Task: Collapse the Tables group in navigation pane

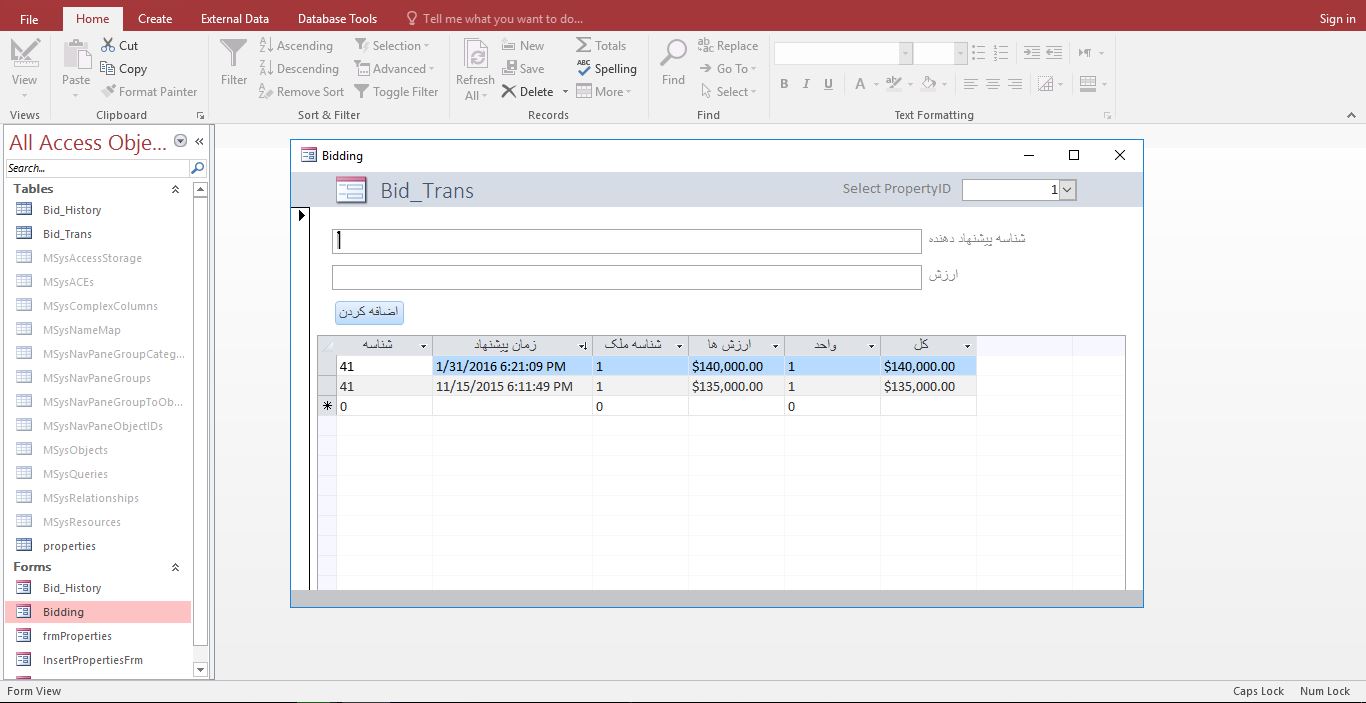Action: [x=176, y=189]
